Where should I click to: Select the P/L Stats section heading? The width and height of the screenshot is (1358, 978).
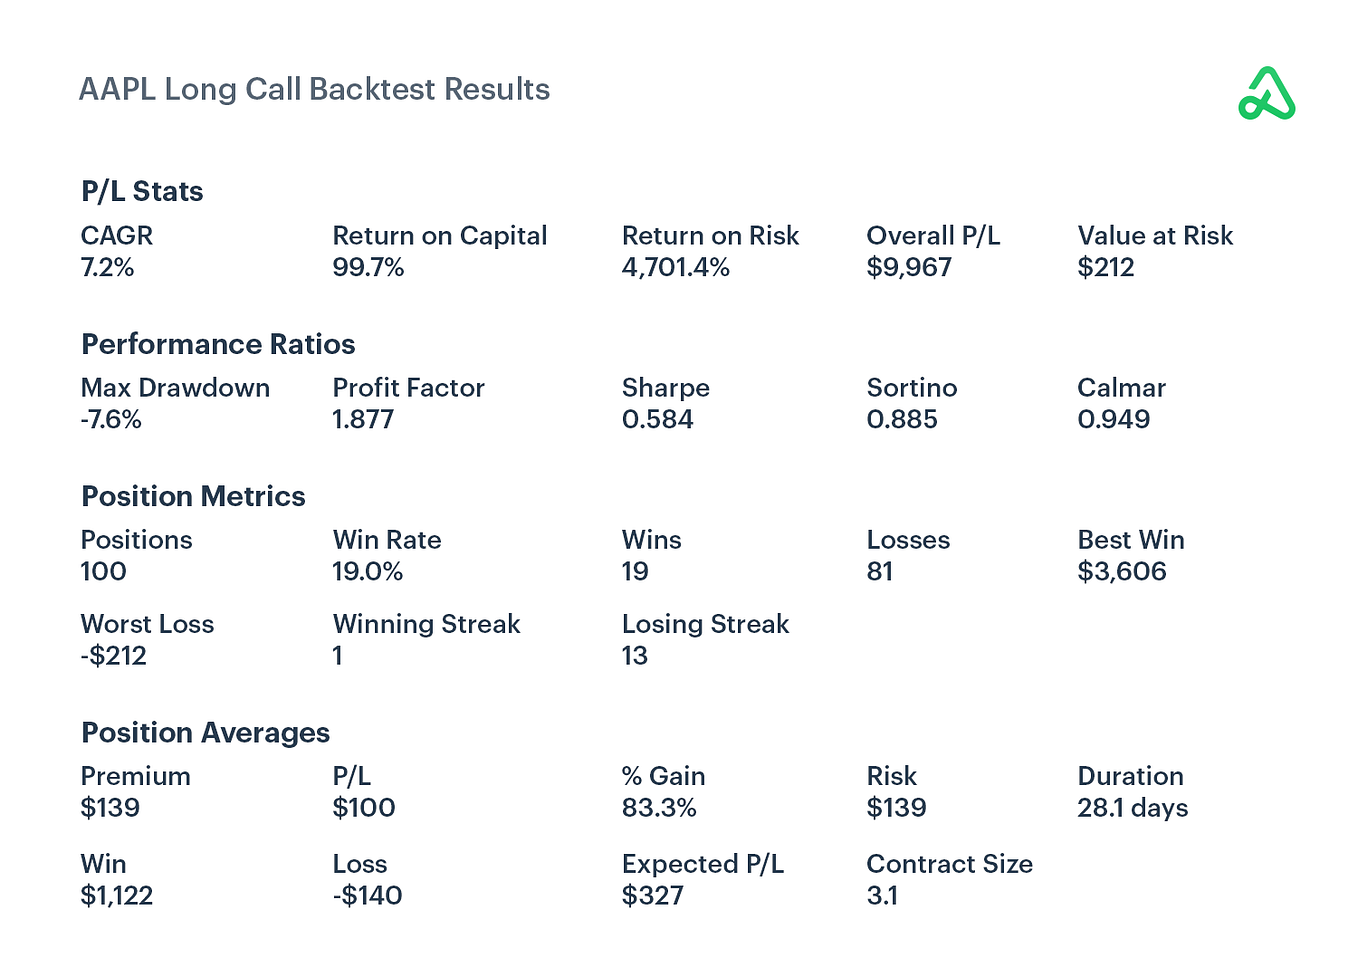[142, 191]
